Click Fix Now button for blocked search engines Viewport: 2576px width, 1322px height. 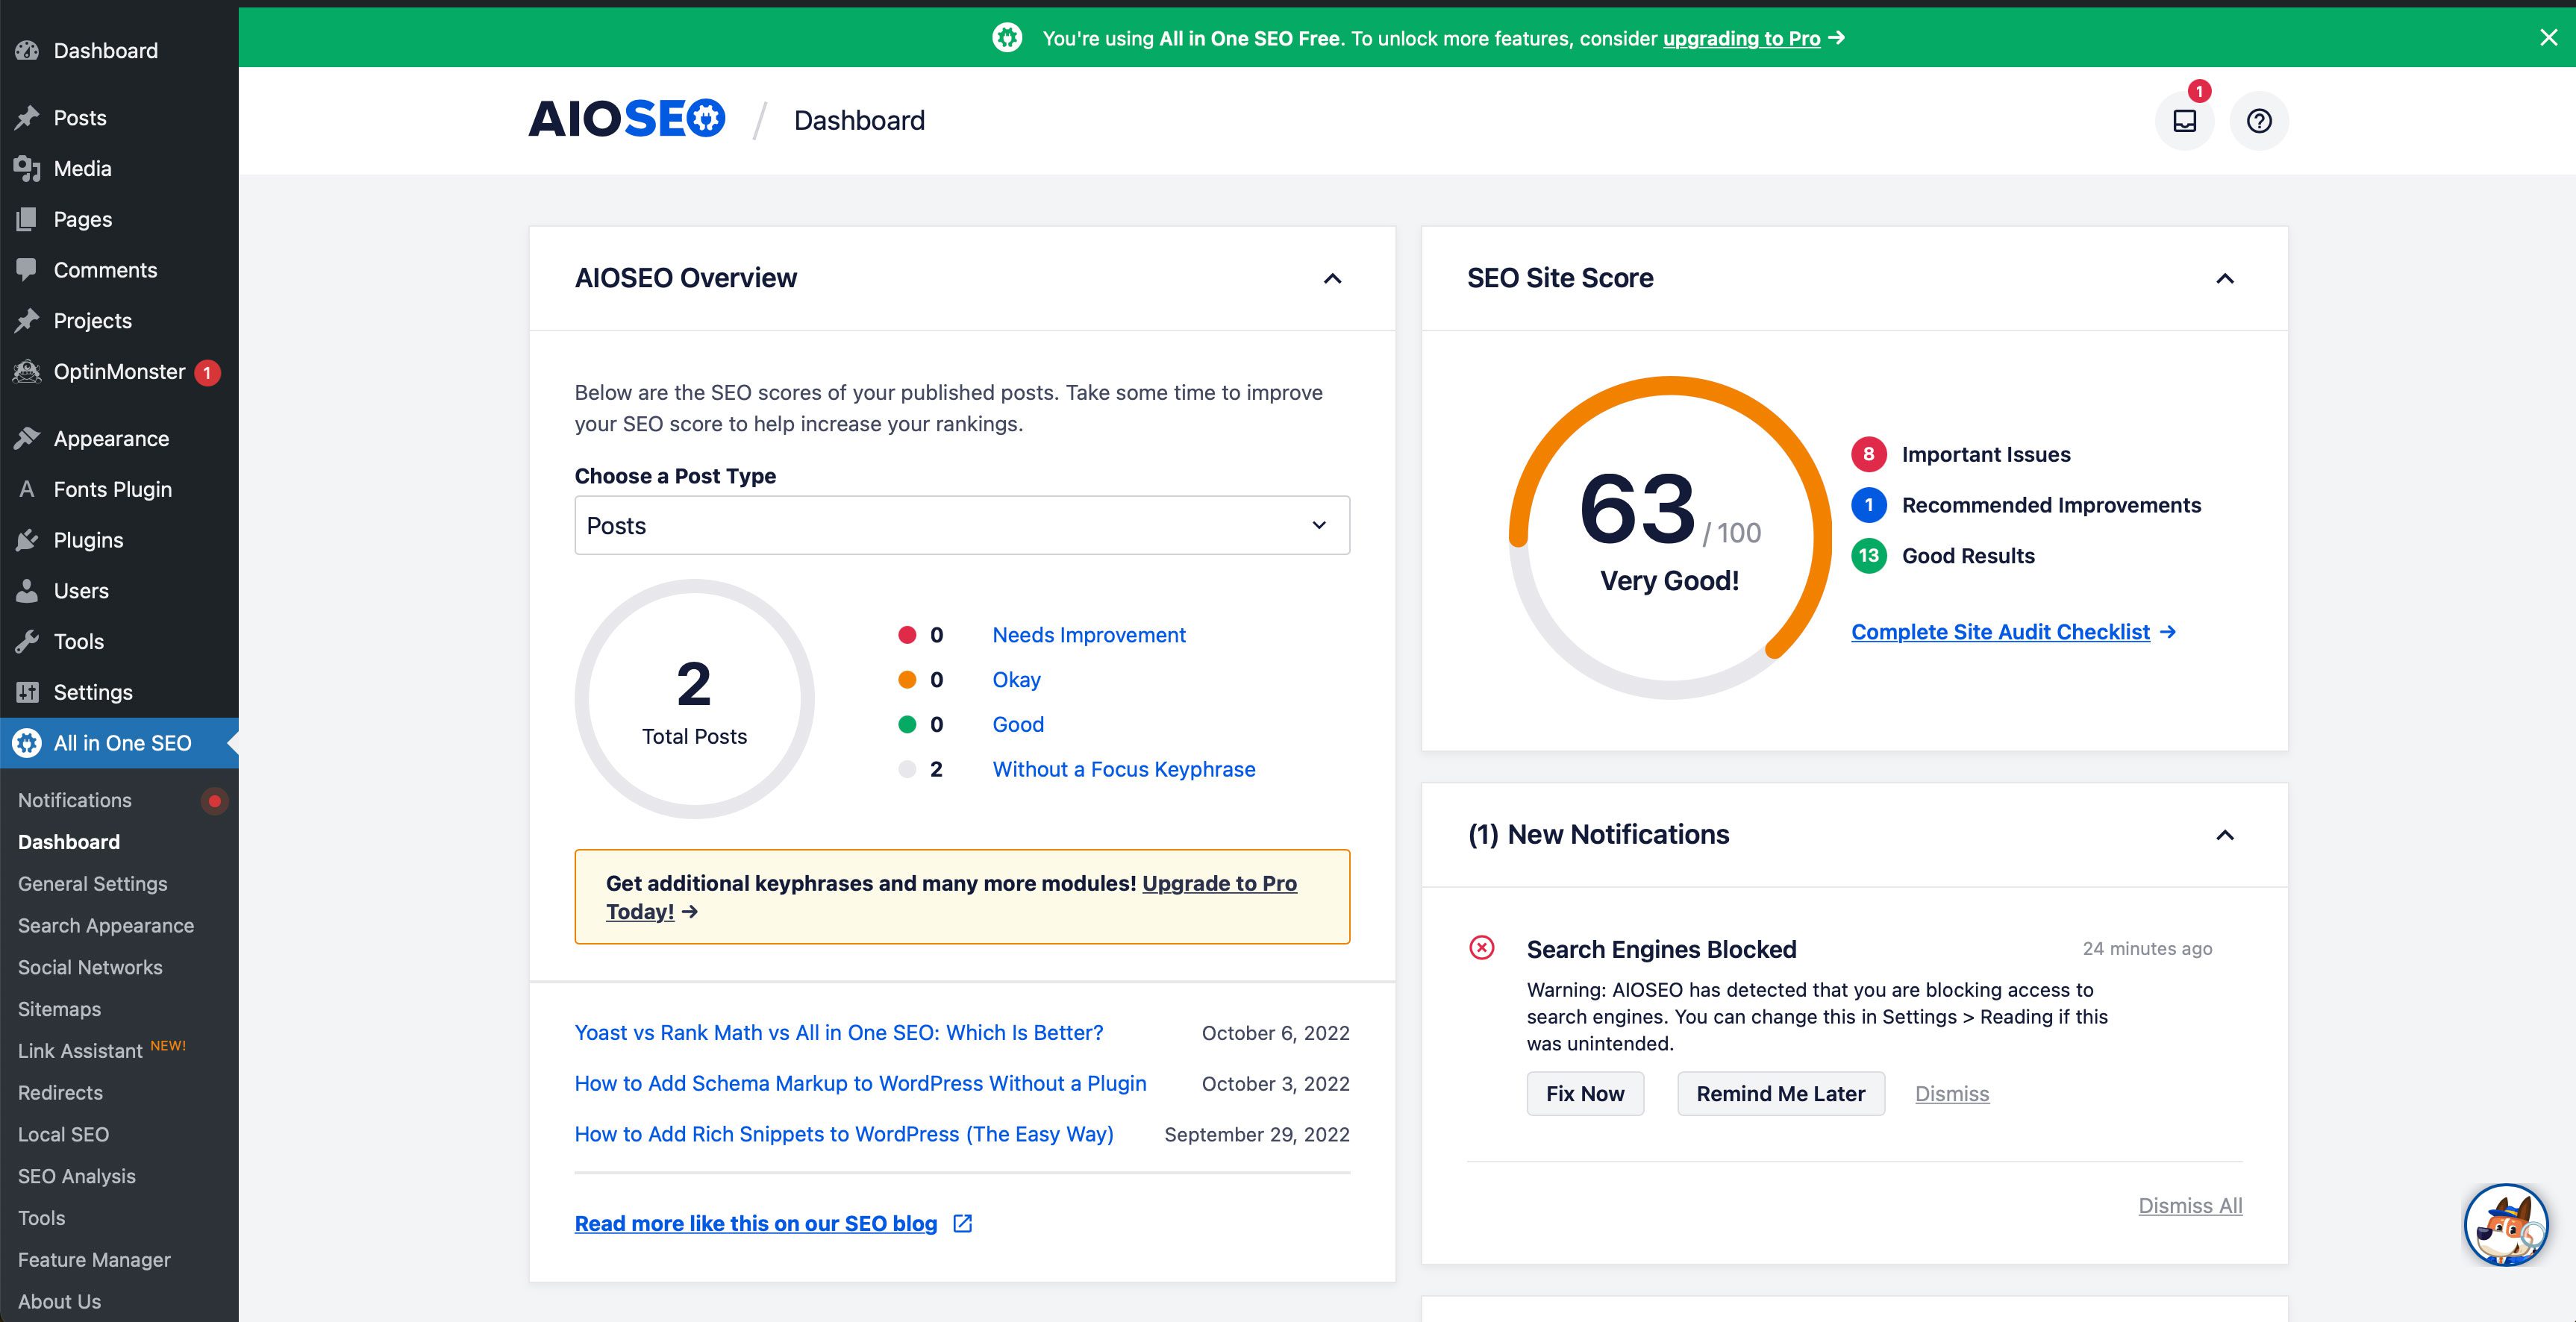point(1583,1093)
